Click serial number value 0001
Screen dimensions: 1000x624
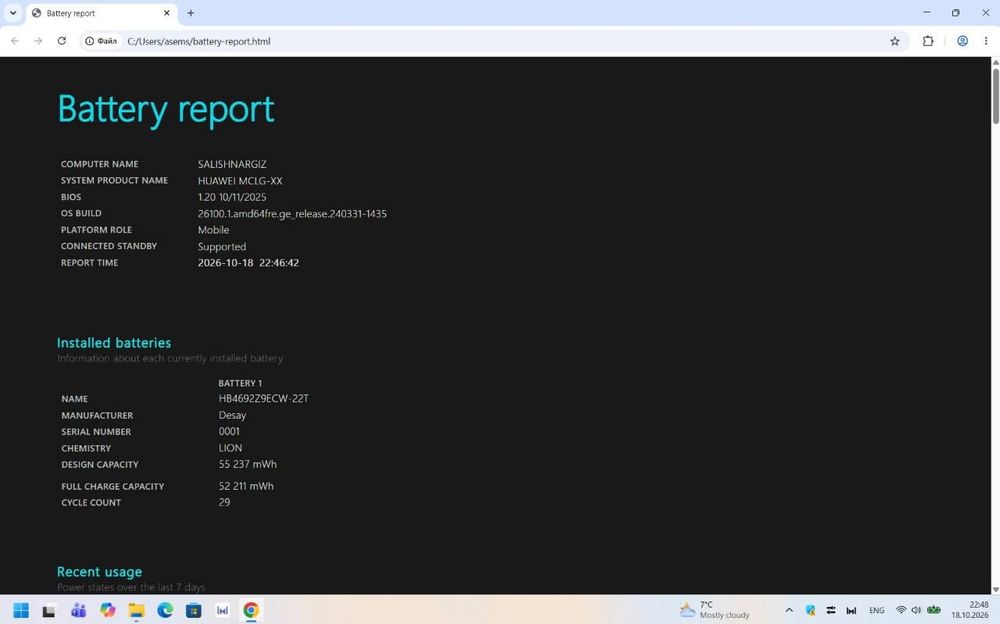click(x=229, y=431)
